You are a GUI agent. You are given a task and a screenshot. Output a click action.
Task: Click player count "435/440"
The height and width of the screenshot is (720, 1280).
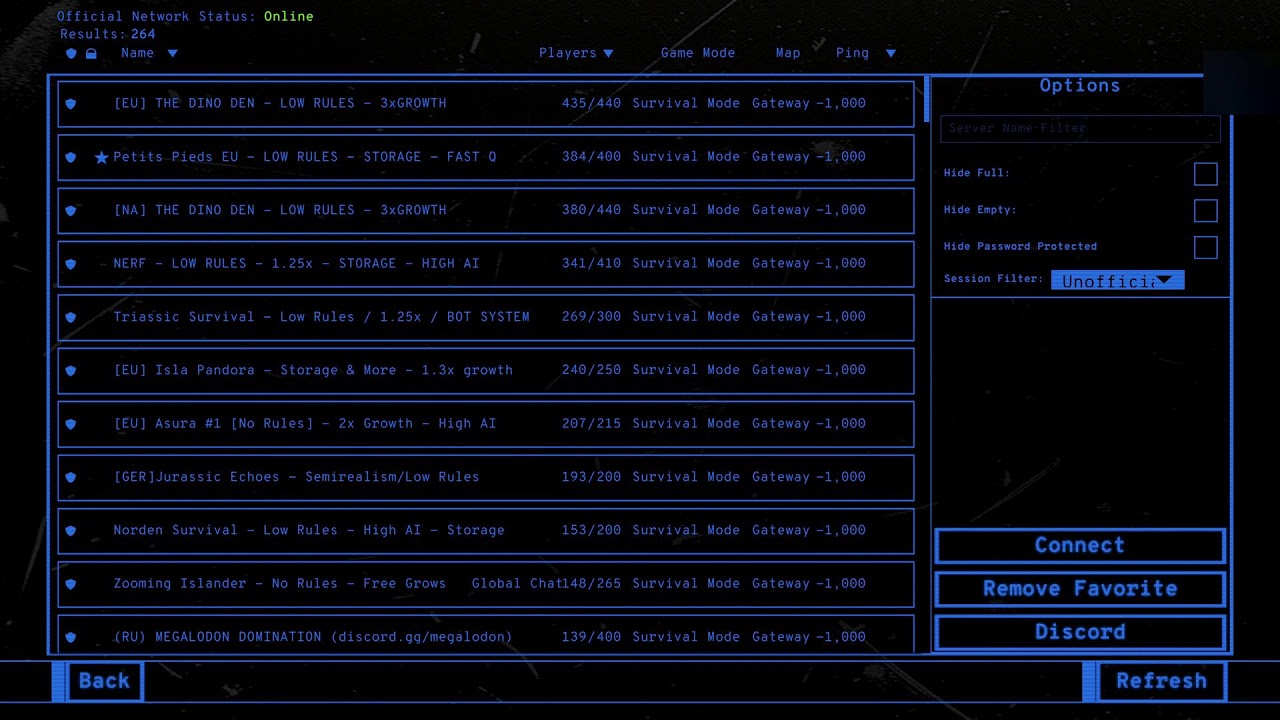tap(591, 103)
